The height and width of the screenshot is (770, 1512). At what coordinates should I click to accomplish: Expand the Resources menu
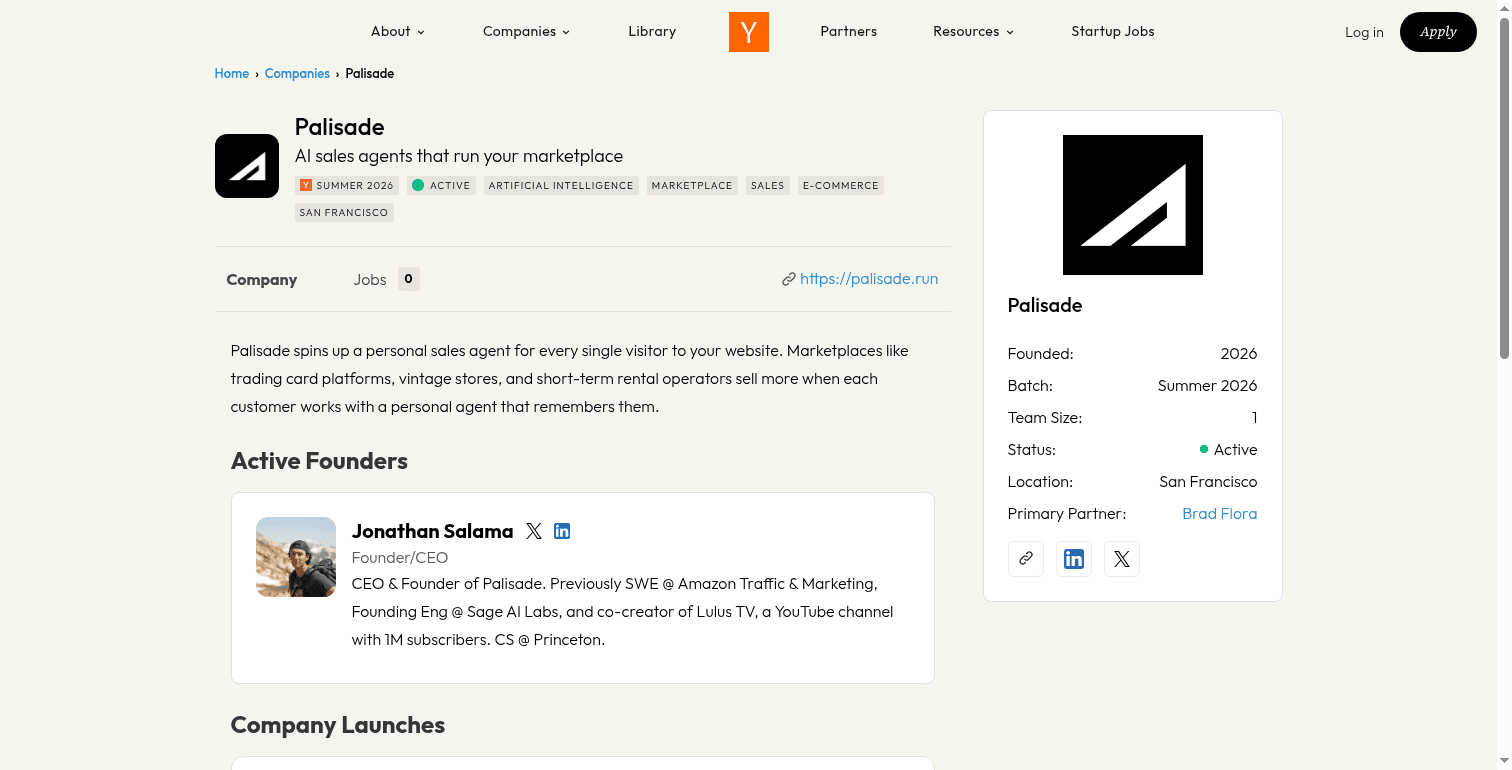[x=973, y=31]
